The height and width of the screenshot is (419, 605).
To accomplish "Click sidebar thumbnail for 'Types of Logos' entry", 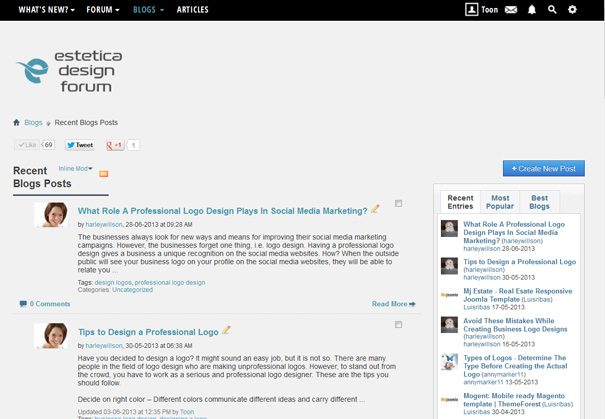I will point(449,362).
